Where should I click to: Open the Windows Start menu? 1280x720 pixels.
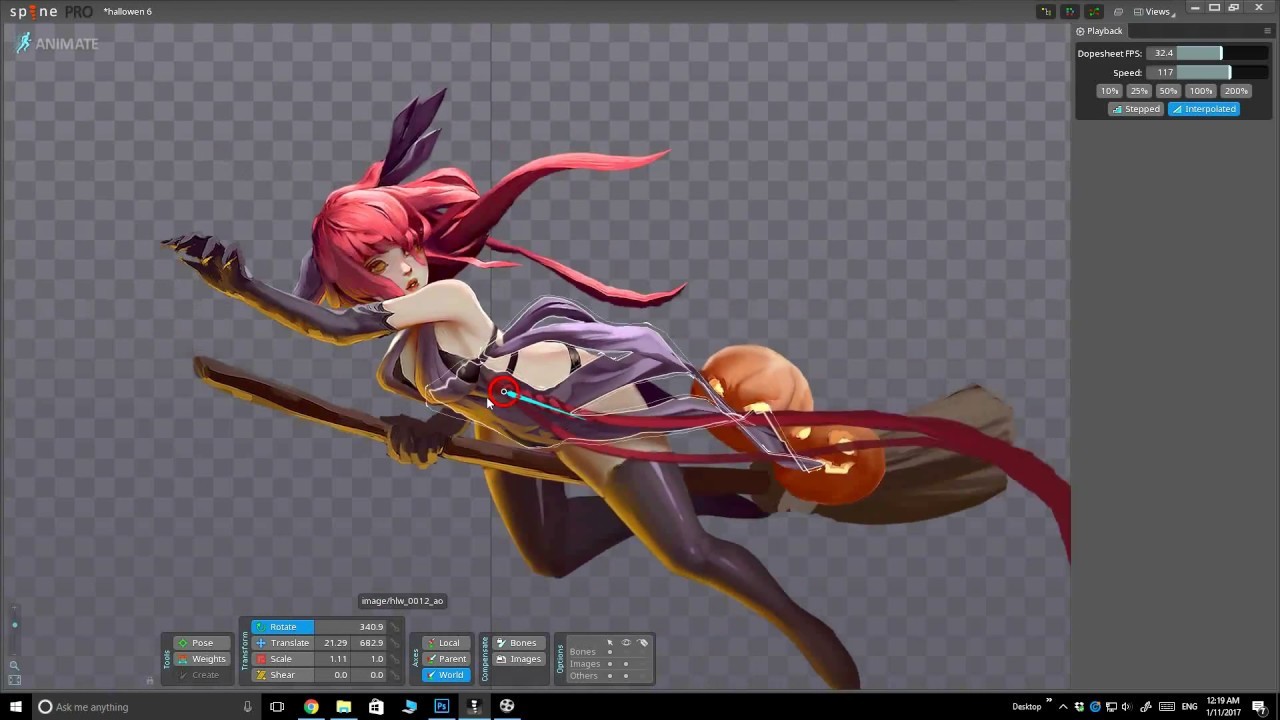(x=15, y=707)
